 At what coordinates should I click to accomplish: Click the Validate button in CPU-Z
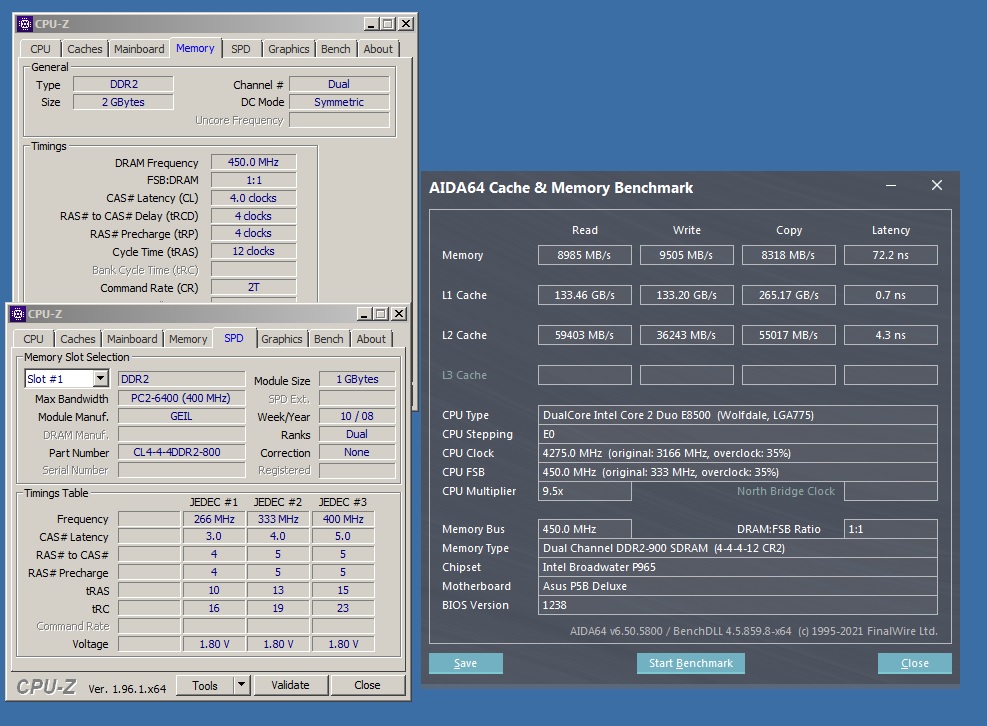tap(290, 685)
